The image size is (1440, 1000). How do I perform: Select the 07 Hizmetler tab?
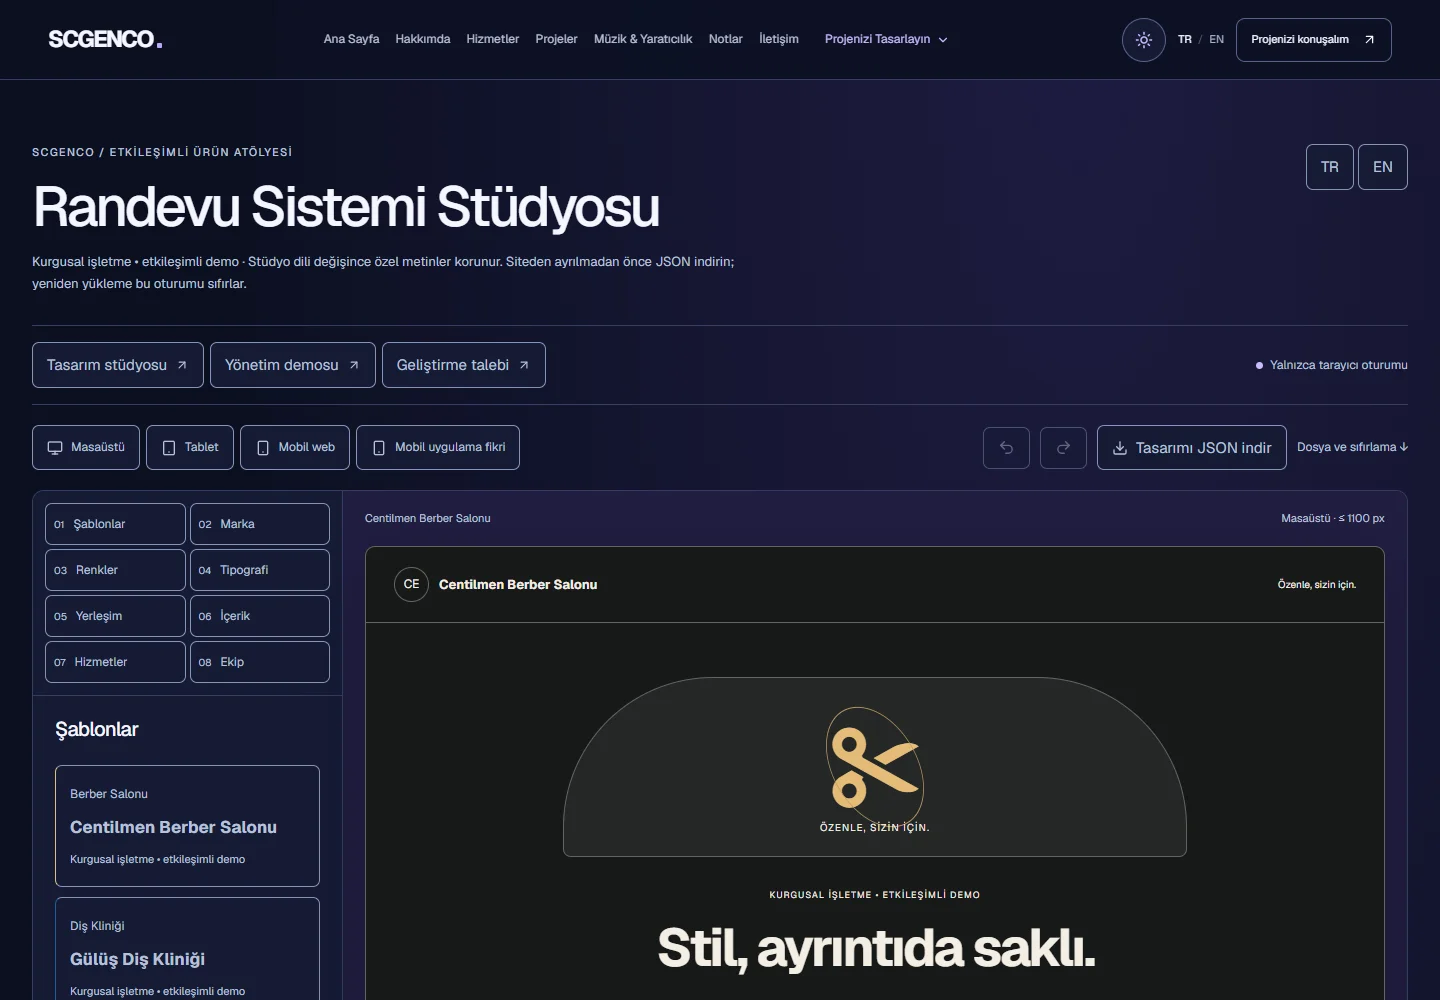(115, 662)
